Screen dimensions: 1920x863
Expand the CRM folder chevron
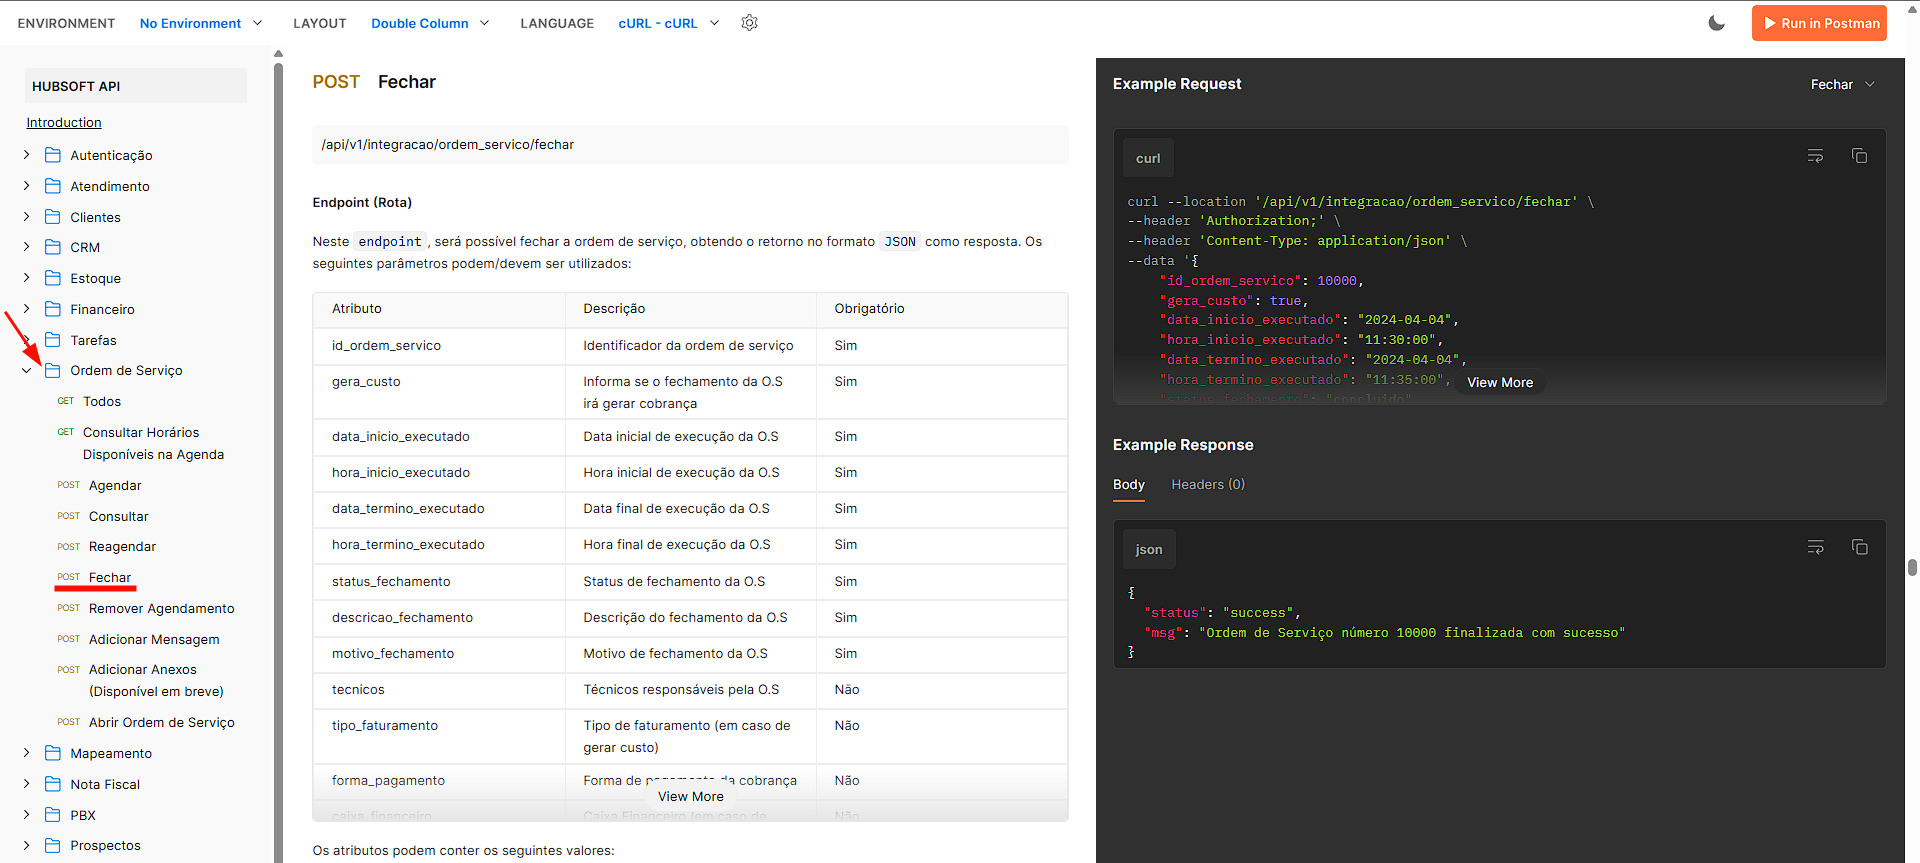[26, 247]
